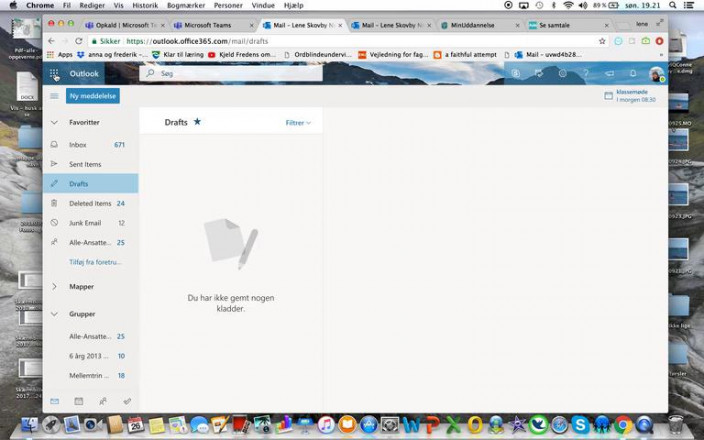Click the Tilføj fra foretrukne link
The image size is (704, 440).
pos(95,262)
